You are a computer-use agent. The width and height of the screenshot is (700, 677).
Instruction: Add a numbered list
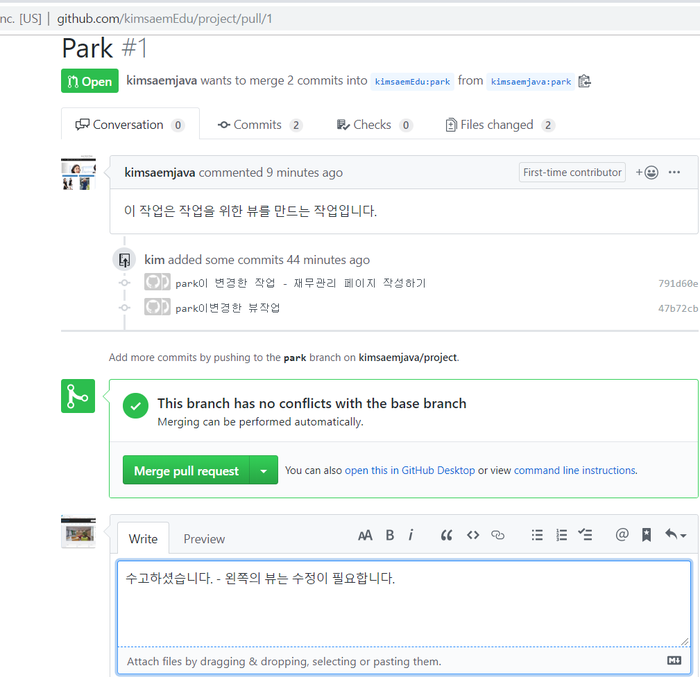561,535
